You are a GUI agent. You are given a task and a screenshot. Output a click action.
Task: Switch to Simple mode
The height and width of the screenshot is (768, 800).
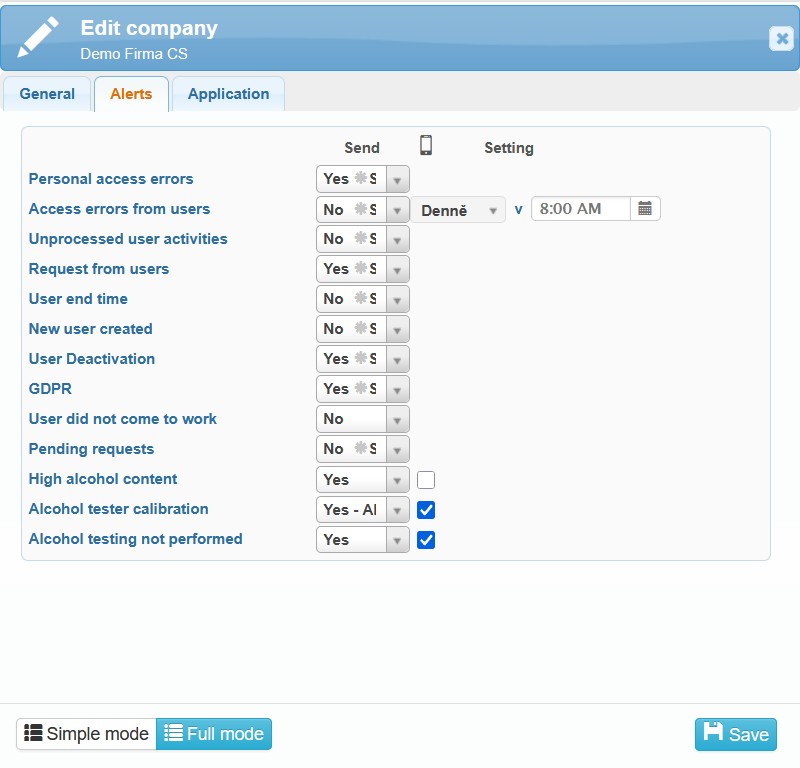[86, 734]
